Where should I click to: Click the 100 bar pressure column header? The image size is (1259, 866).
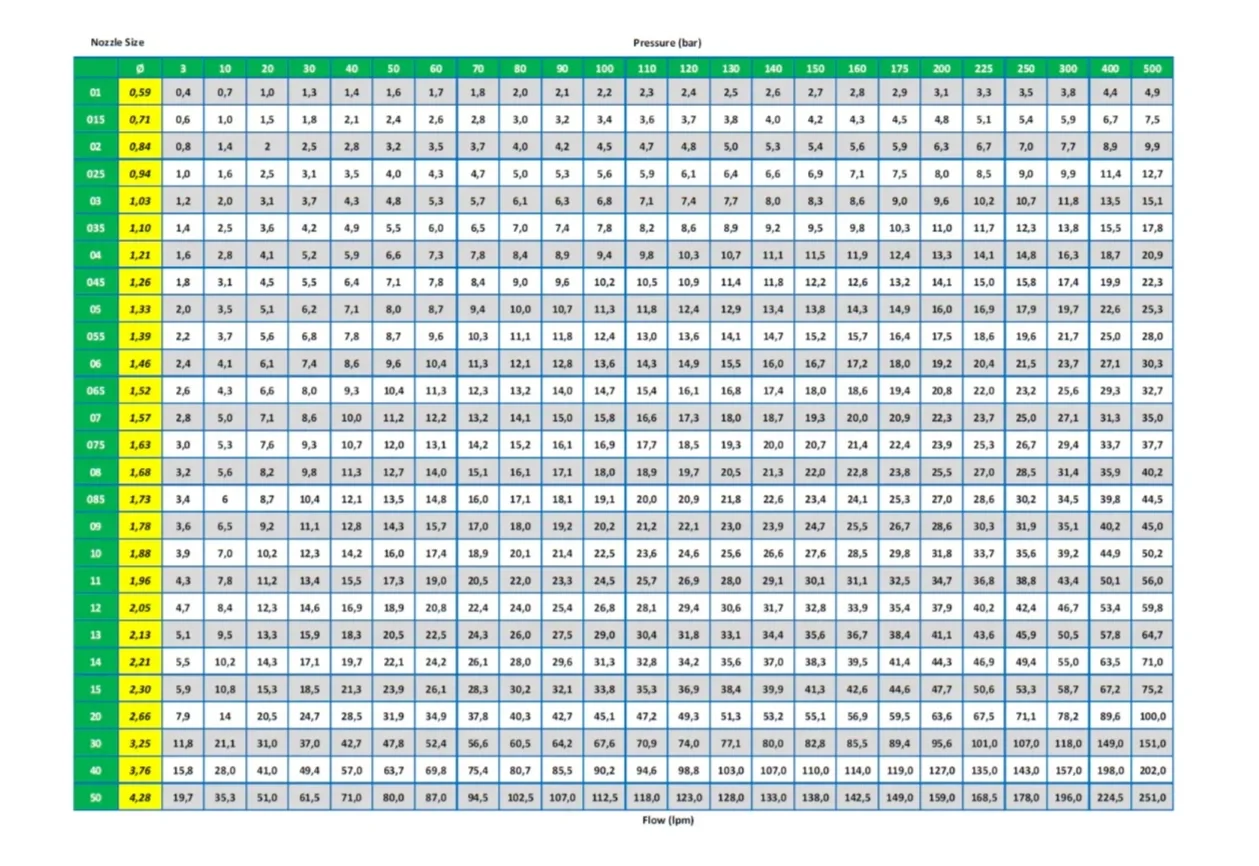tap(604, 69)
